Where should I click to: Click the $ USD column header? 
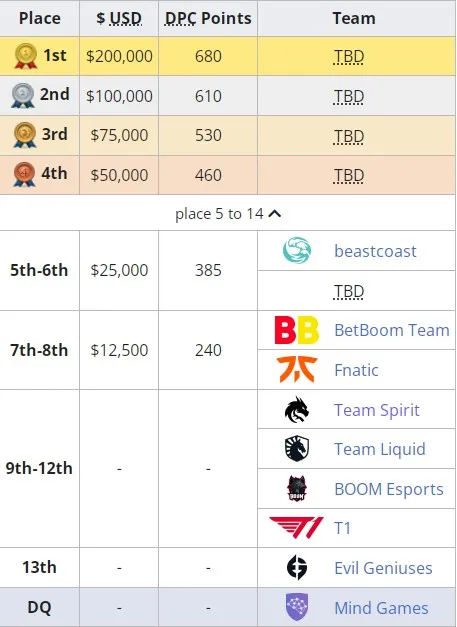click(119, 18)
